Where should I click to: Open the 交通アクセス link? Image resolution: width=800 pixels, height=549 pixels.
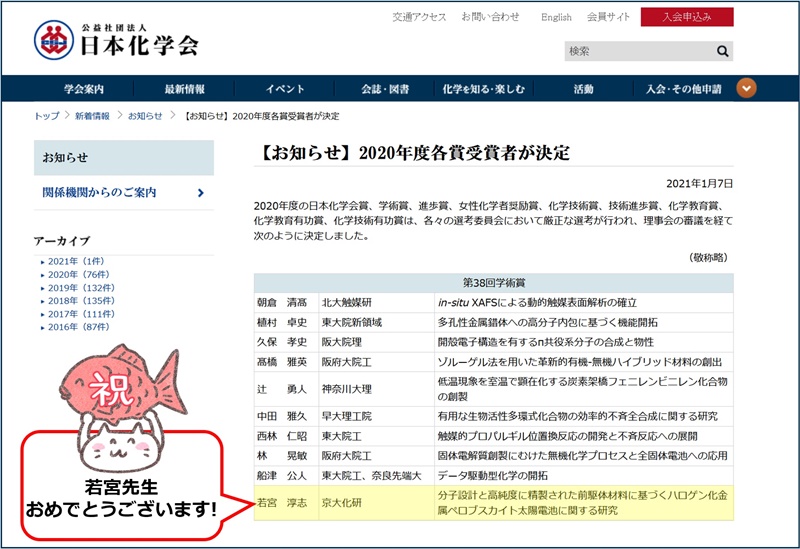[419, 17]
